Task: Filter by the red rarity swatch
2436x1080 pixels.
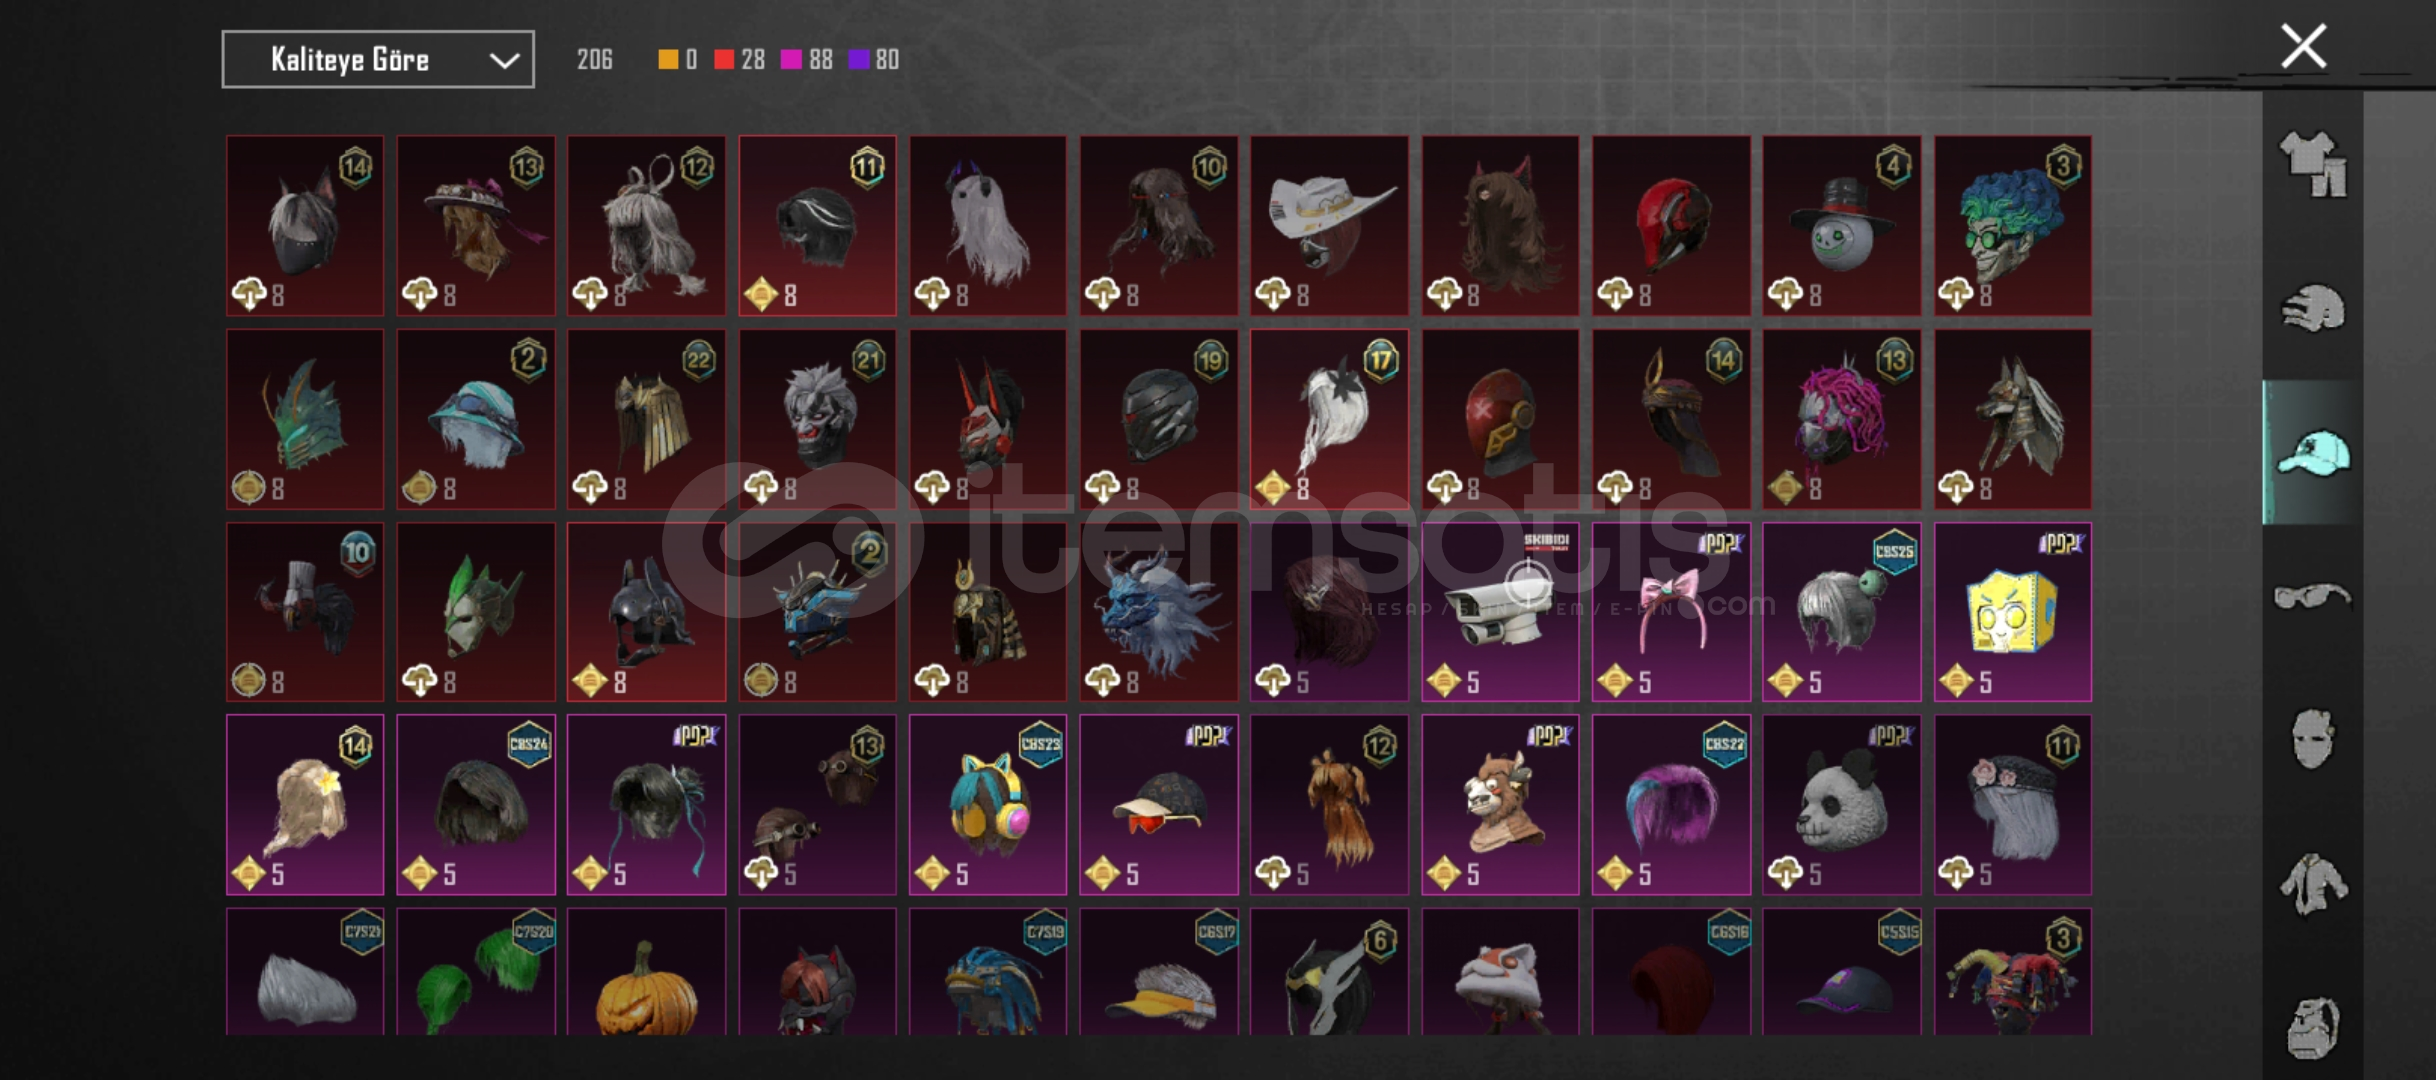Action: 724,60
